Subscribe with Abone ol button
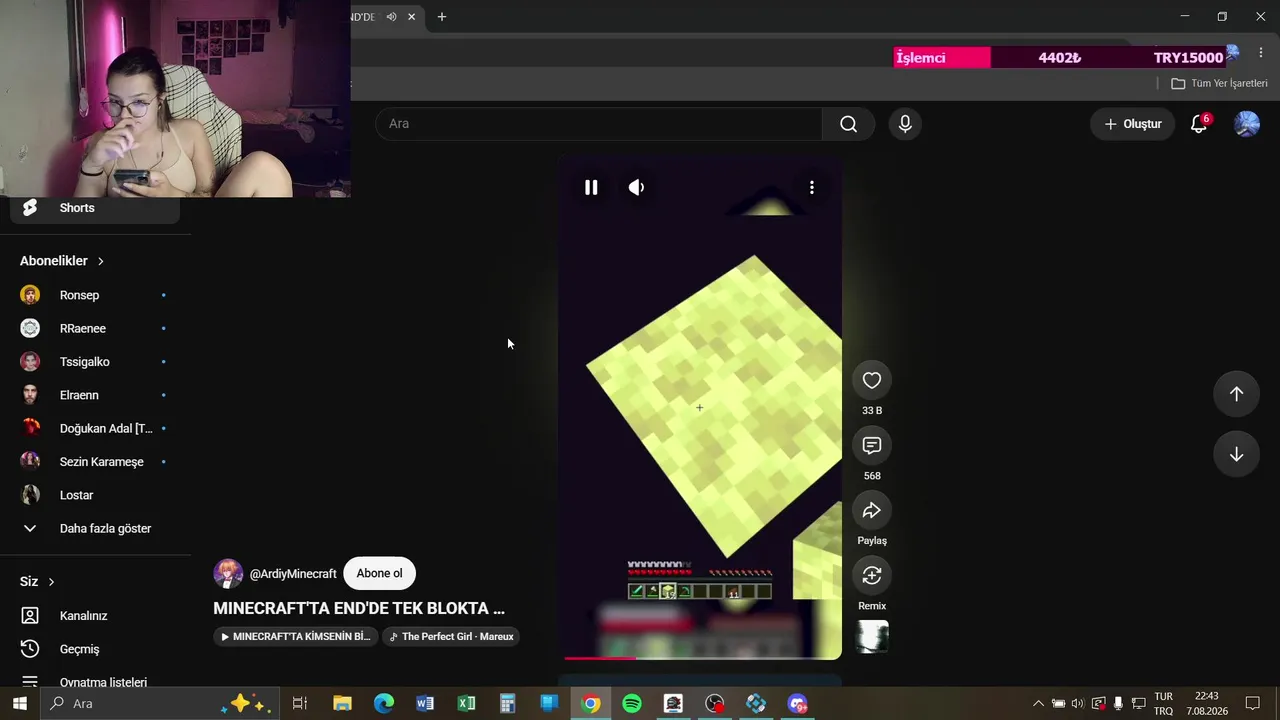The height and width of the screenshot is (720, 1280). (x=379, y=573)
